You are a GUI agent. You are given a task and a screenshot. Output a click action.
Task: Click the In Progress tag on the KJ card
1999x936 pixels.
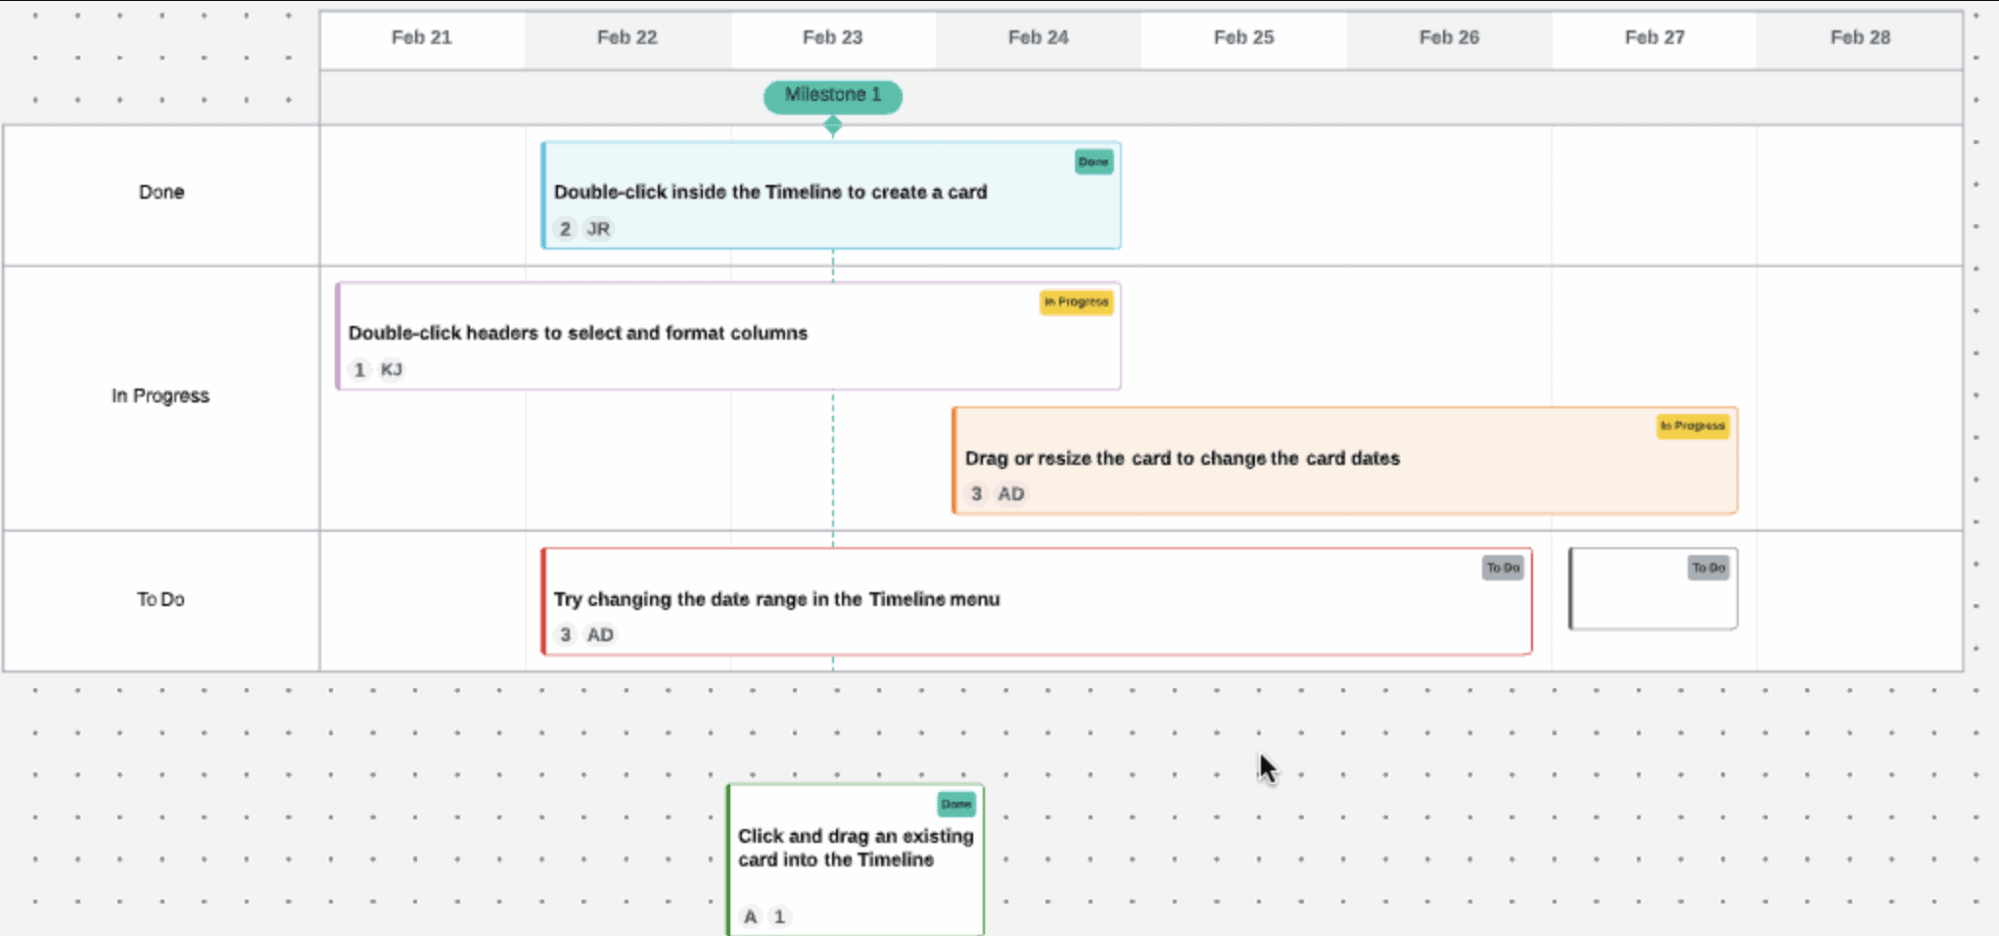coord(1076,302)
